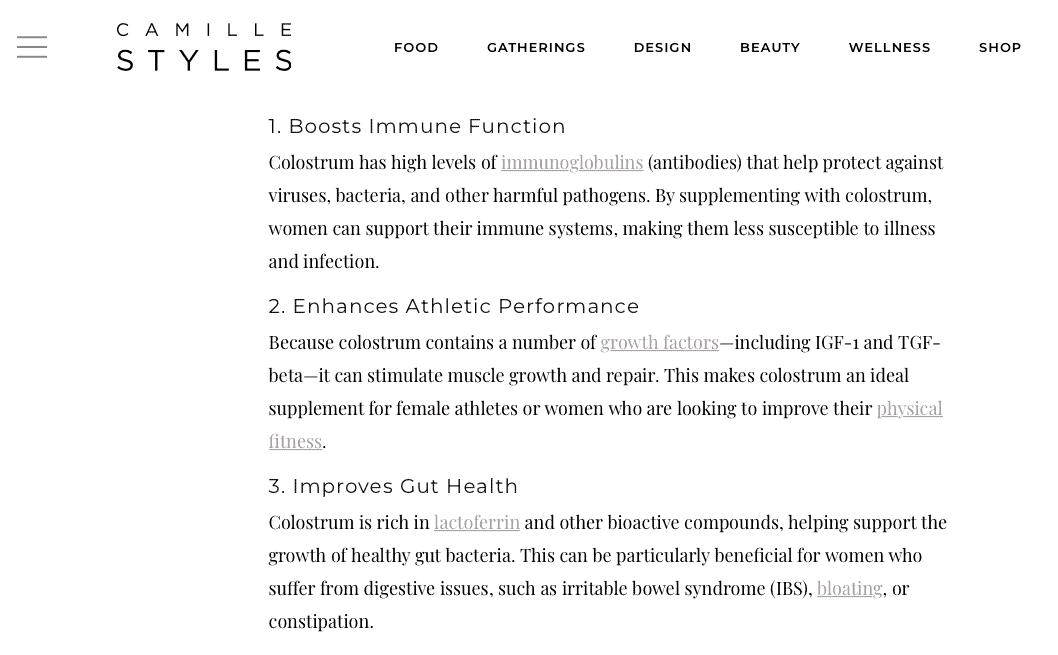Go to the Gatherings section

click(x=536, y=48)
